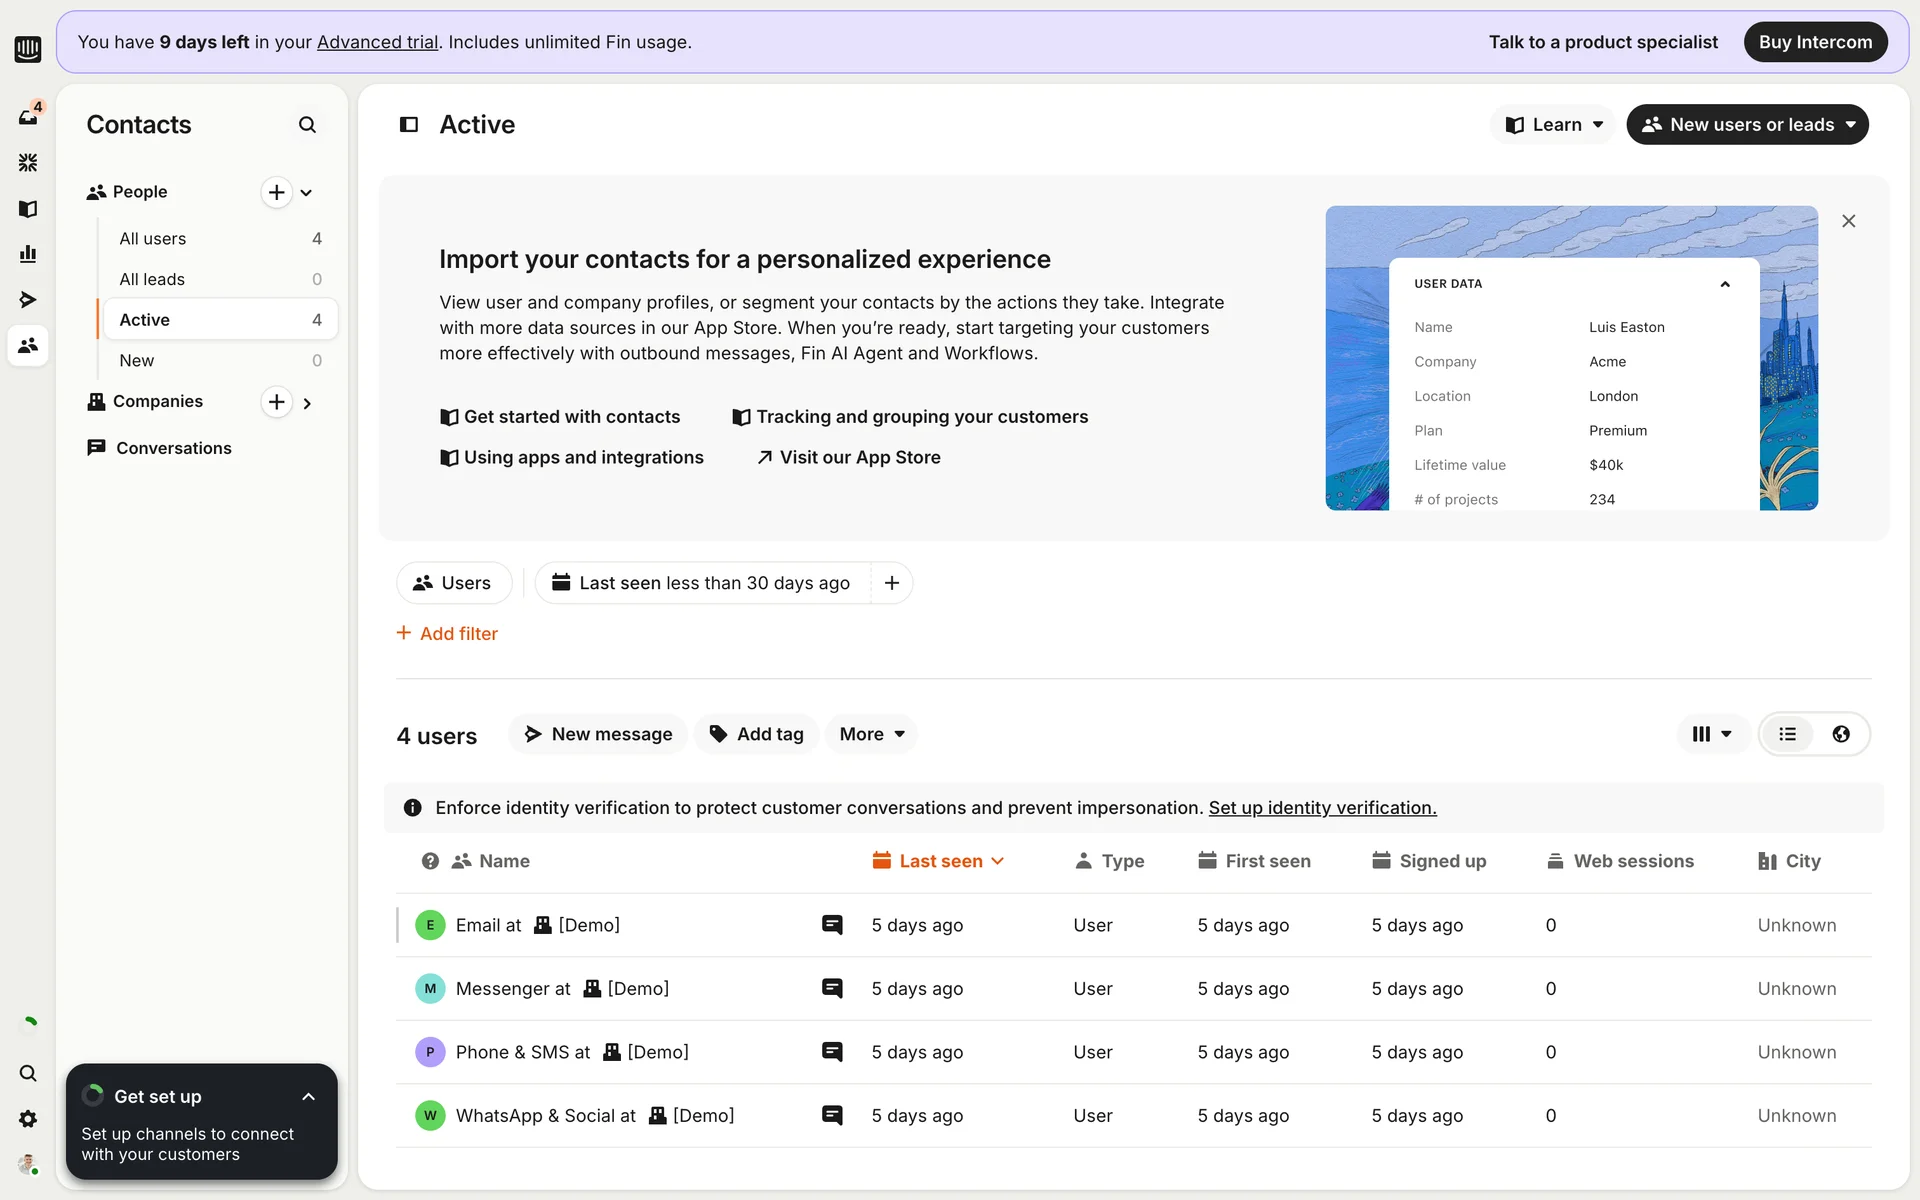Select the New segment under People
This screenshot has width=1920, height=1200.
click(137, 361)
